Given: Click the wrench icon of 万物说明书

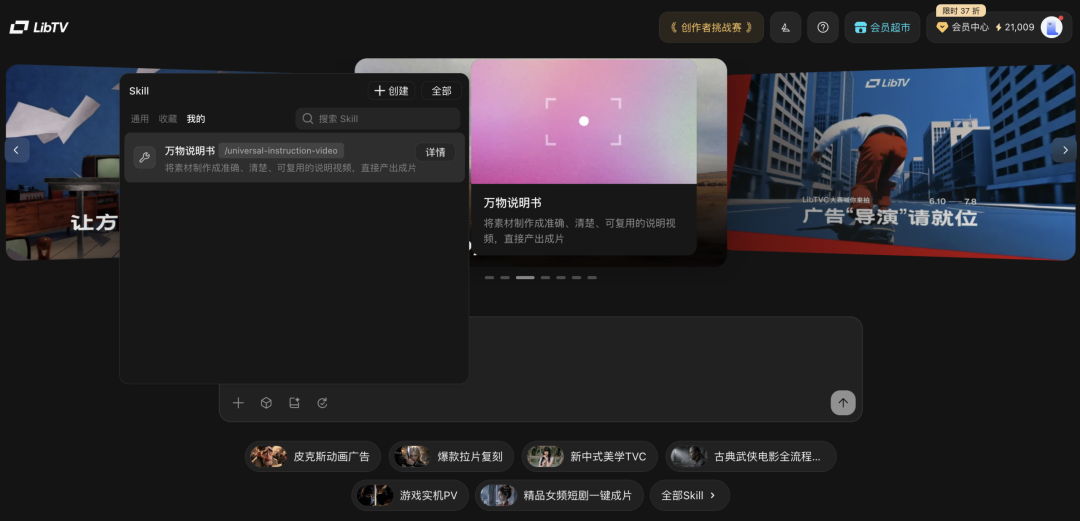Looking at the screenshot, I should (145, 157).
